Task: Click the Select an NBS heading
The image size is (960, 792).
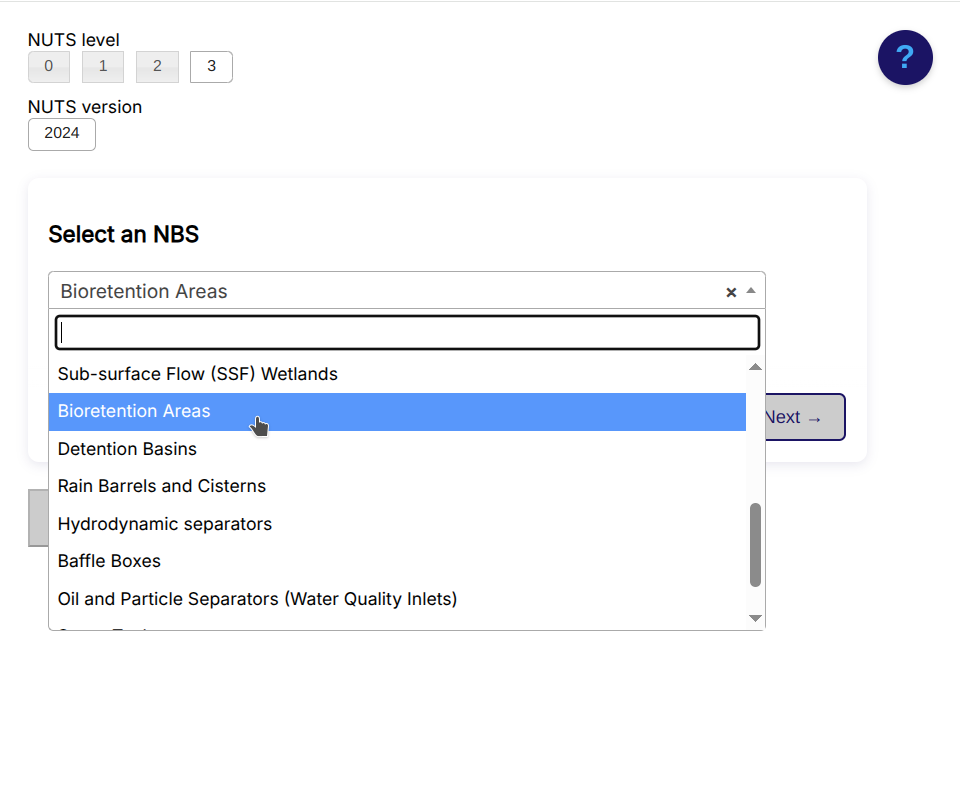Action: [123, 234]
